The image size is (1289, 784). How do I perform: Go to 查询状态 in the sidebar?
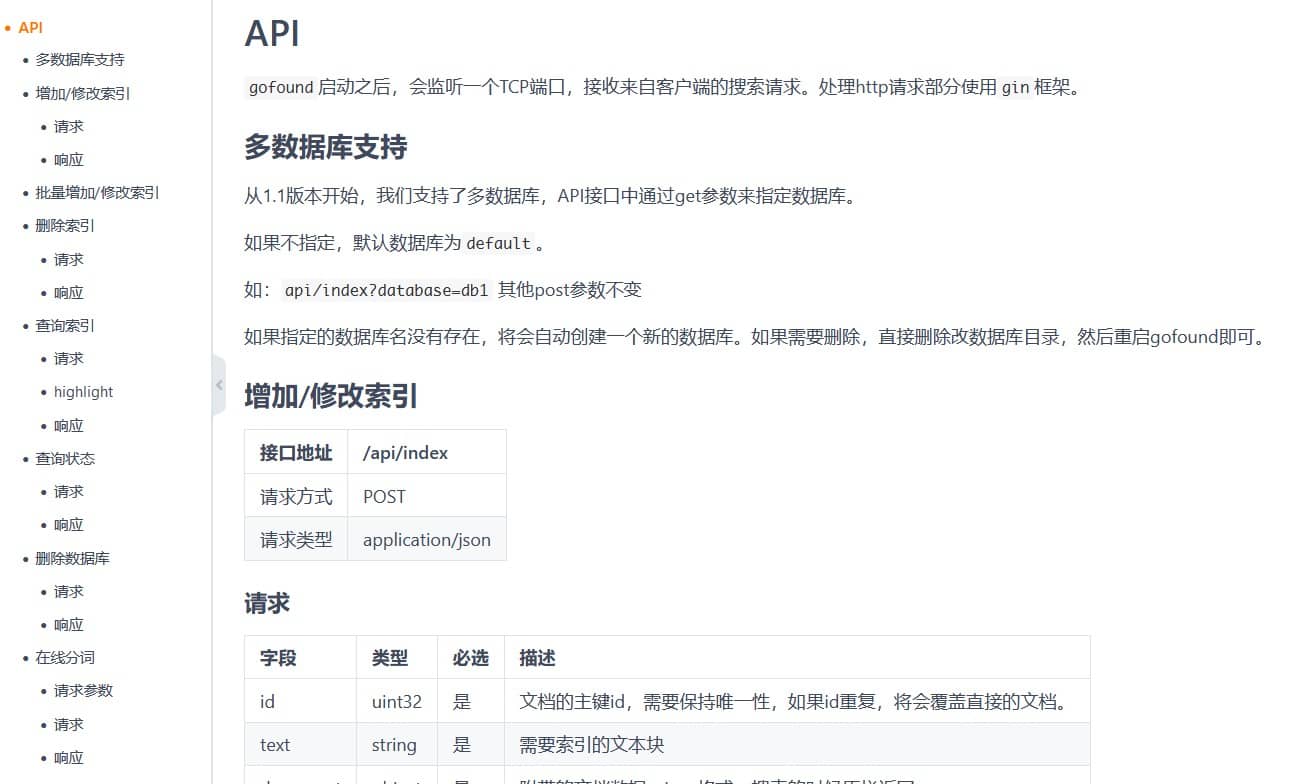pos(65,459)
